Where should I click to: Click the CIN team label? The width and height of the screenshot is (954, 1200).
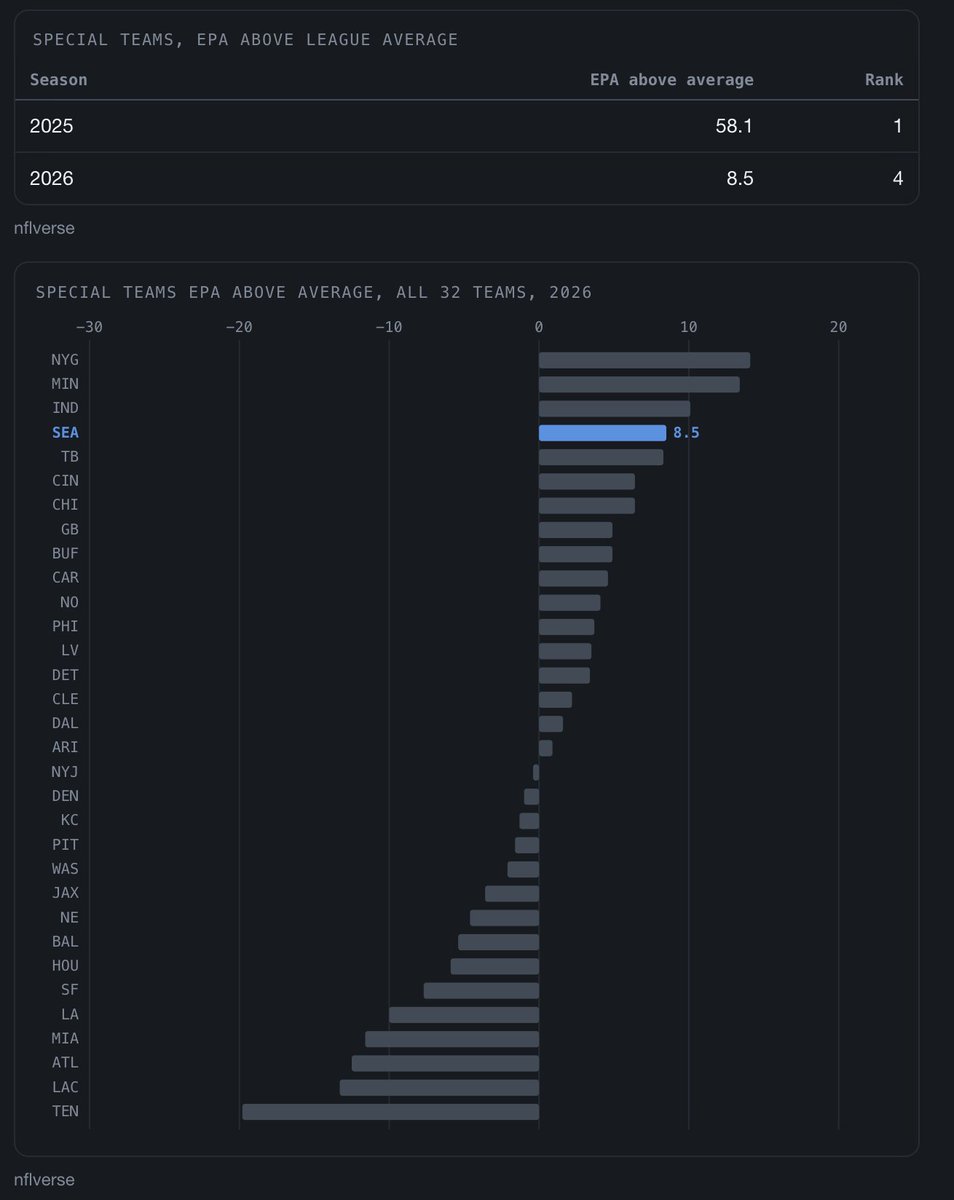tap(65, 481)
